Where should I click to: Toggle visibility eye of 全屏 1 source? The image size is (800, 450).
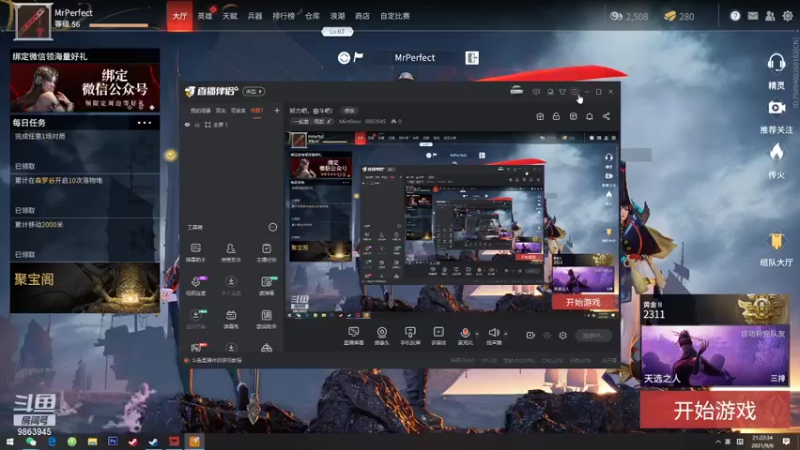(x=187, y=124)
